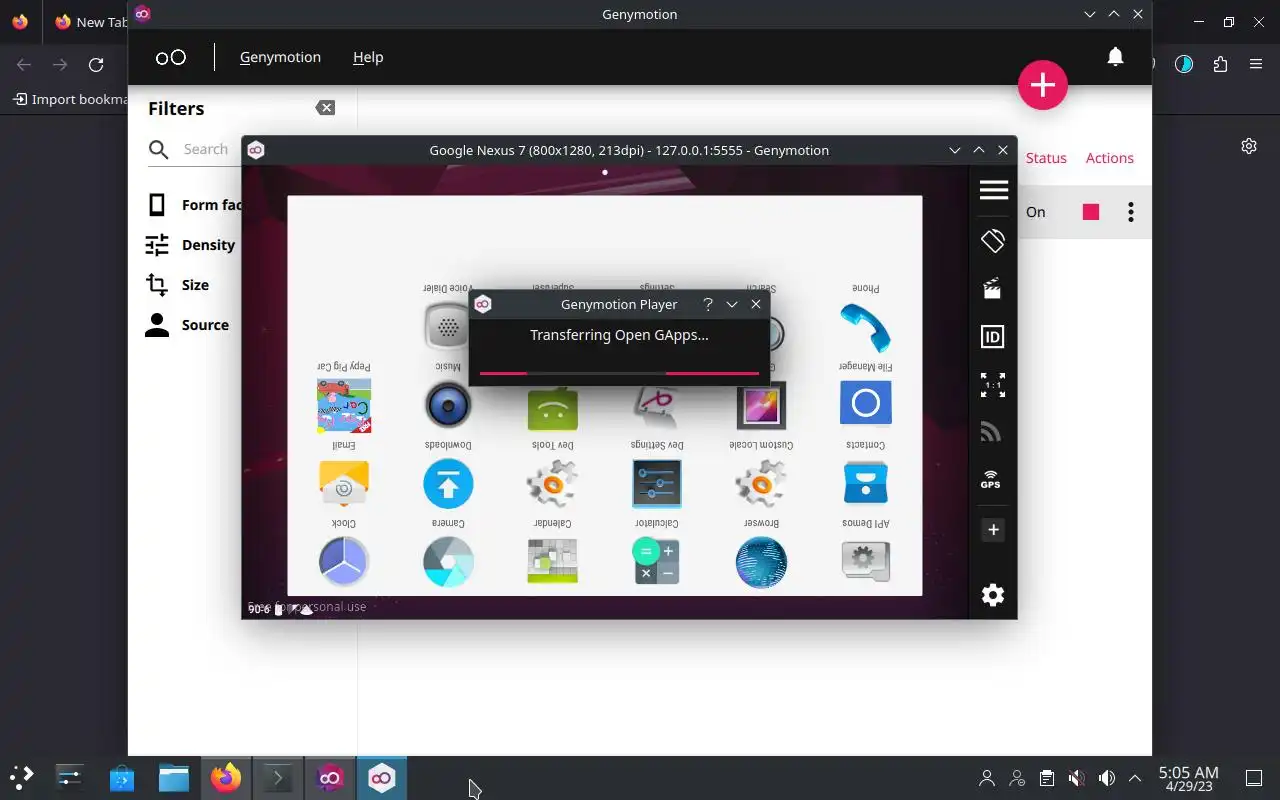Open the Dev Tools gear app
Viewport: 1280px width, 800px height.
[x=552, y=484]
